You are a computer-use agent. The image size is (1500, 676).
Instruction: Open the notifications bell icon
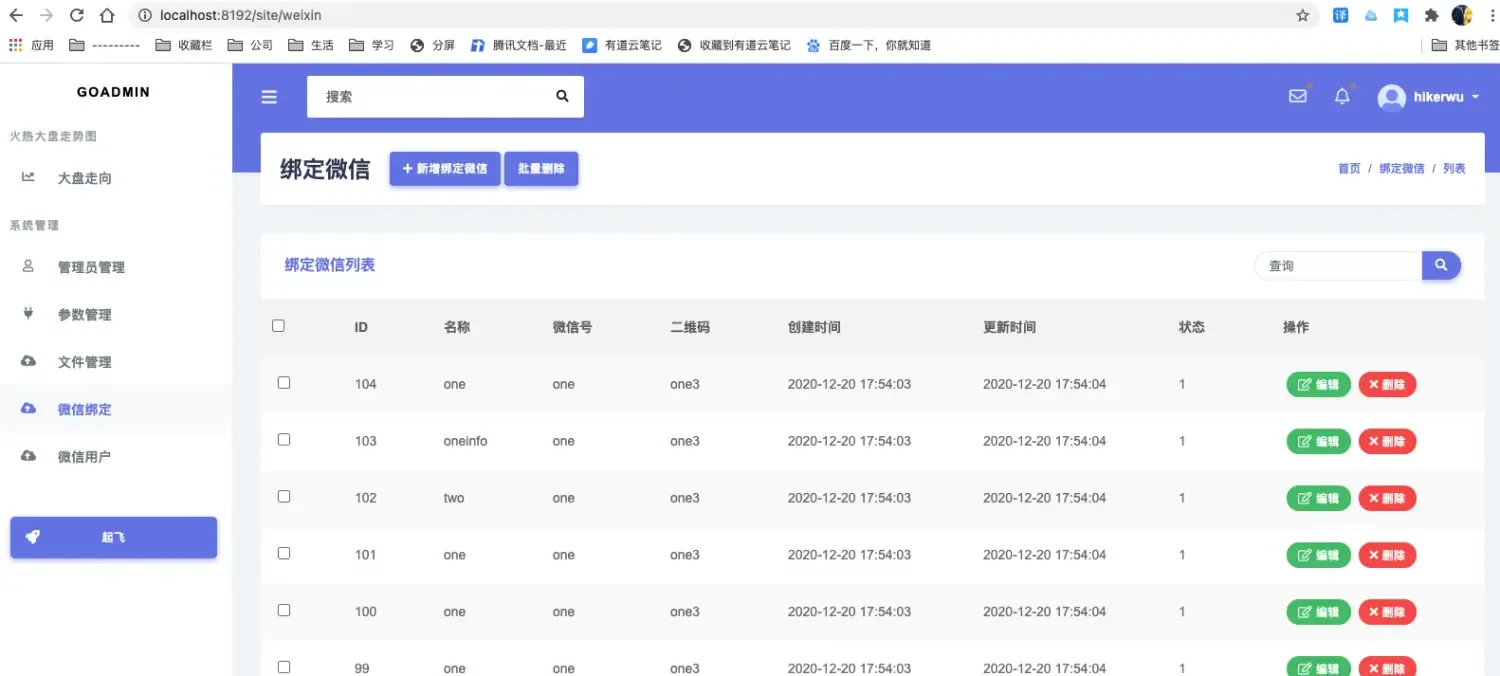[x=1342, y=95]
